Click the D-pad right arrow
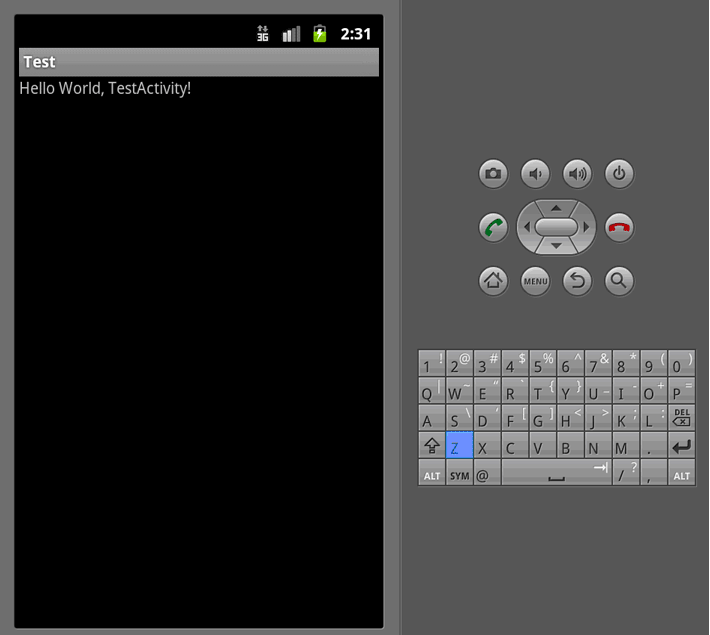The width and height of the screenshot is (710, 635). [x=586, y=227]
